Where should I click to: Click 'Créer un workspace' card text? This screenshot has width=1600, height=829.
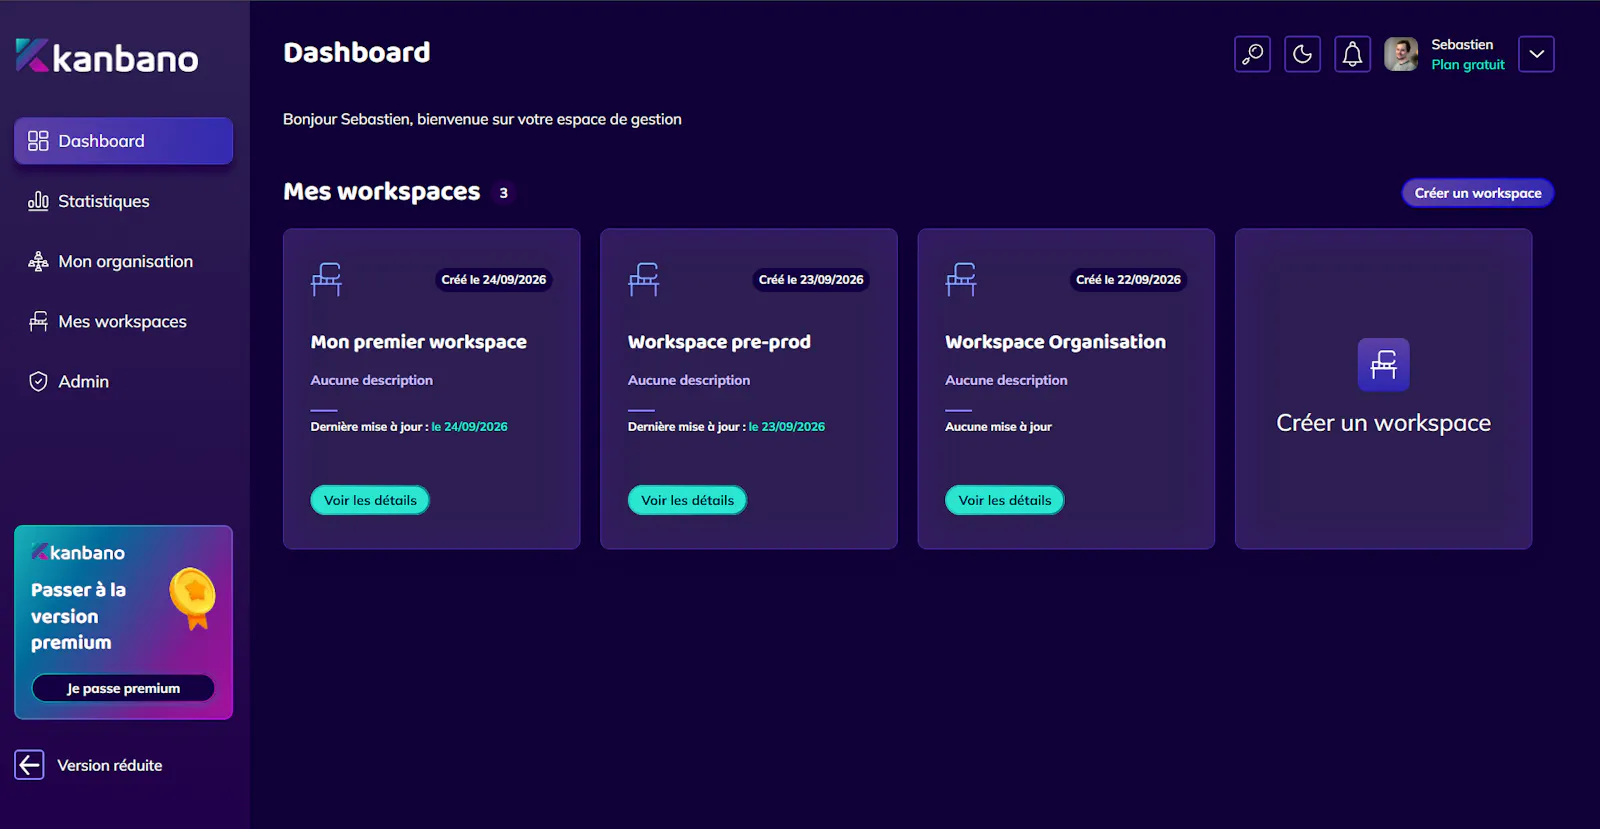pos(1384,423)
